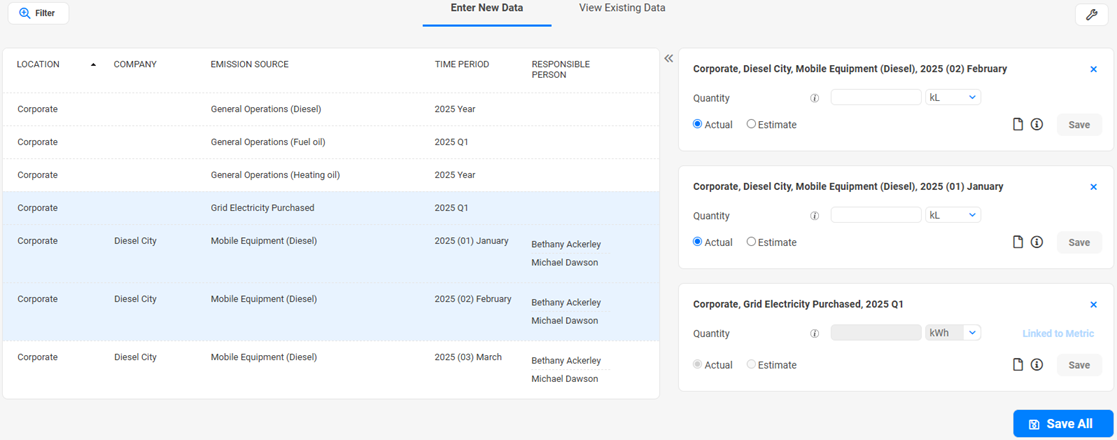Click 2025 Year in General Operations (Diesel) row
The height and width of the screenshot is (440, 1117).
click(454, 109)
